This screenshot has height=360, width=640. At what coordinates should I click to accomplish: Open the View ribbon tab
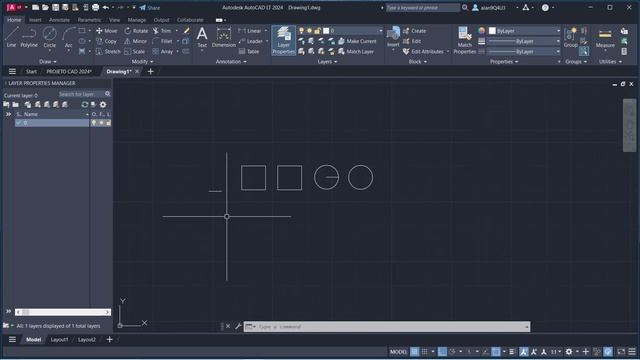(x=114, y=20)
